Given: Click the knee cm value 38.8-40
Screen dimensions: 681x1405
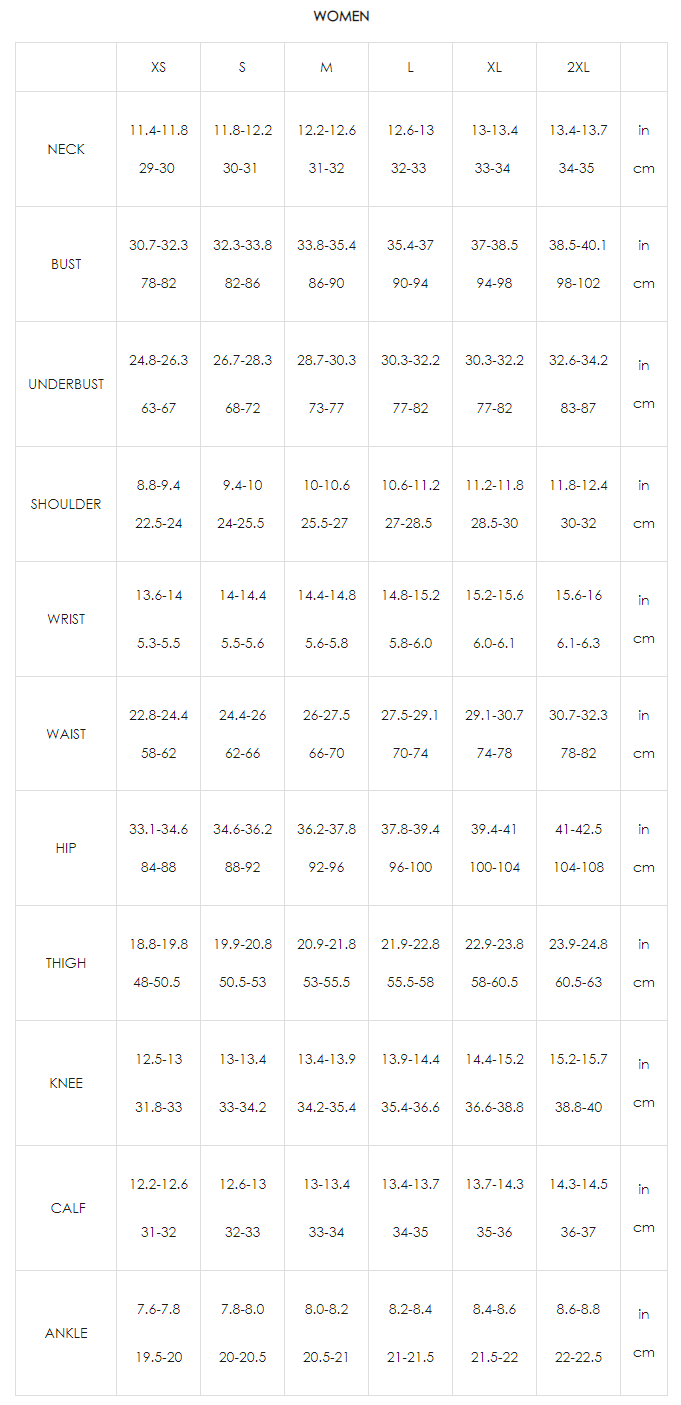Looking at the screenshot, I should point(578,1107).
